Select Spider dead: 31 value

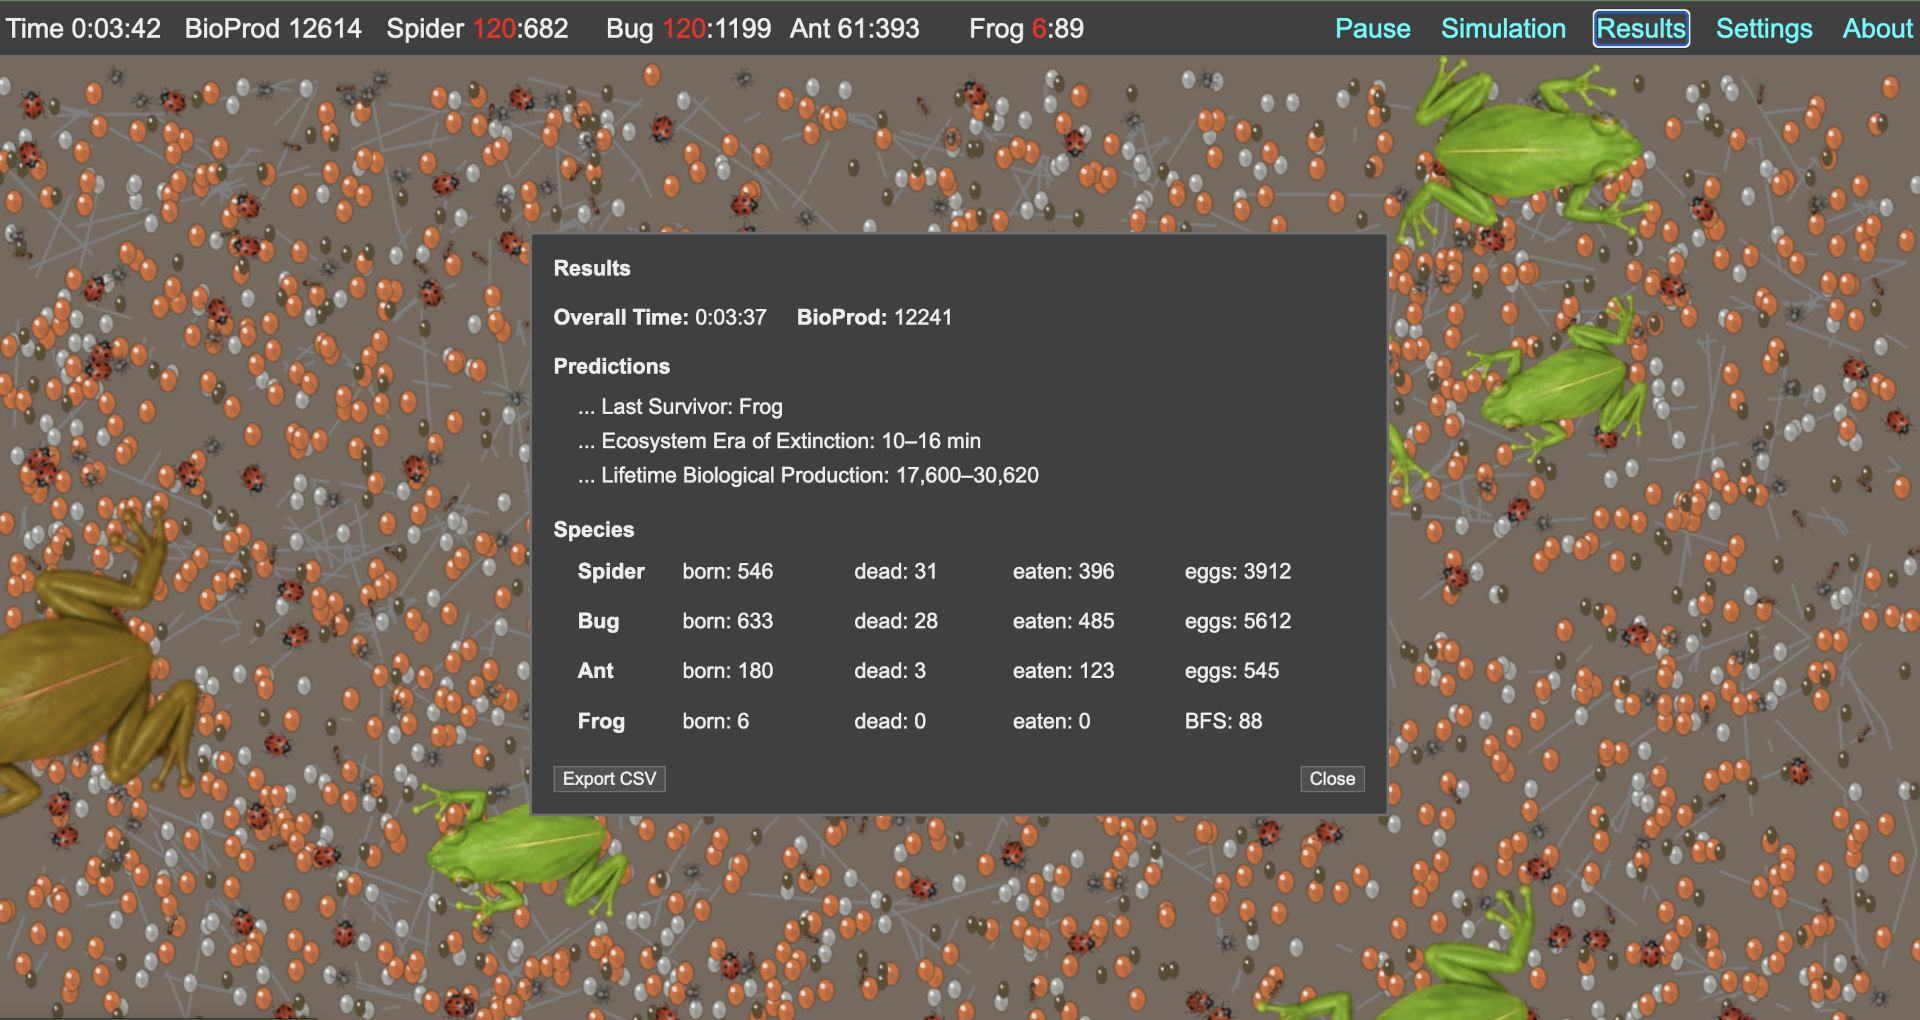[x=895, y=572]
